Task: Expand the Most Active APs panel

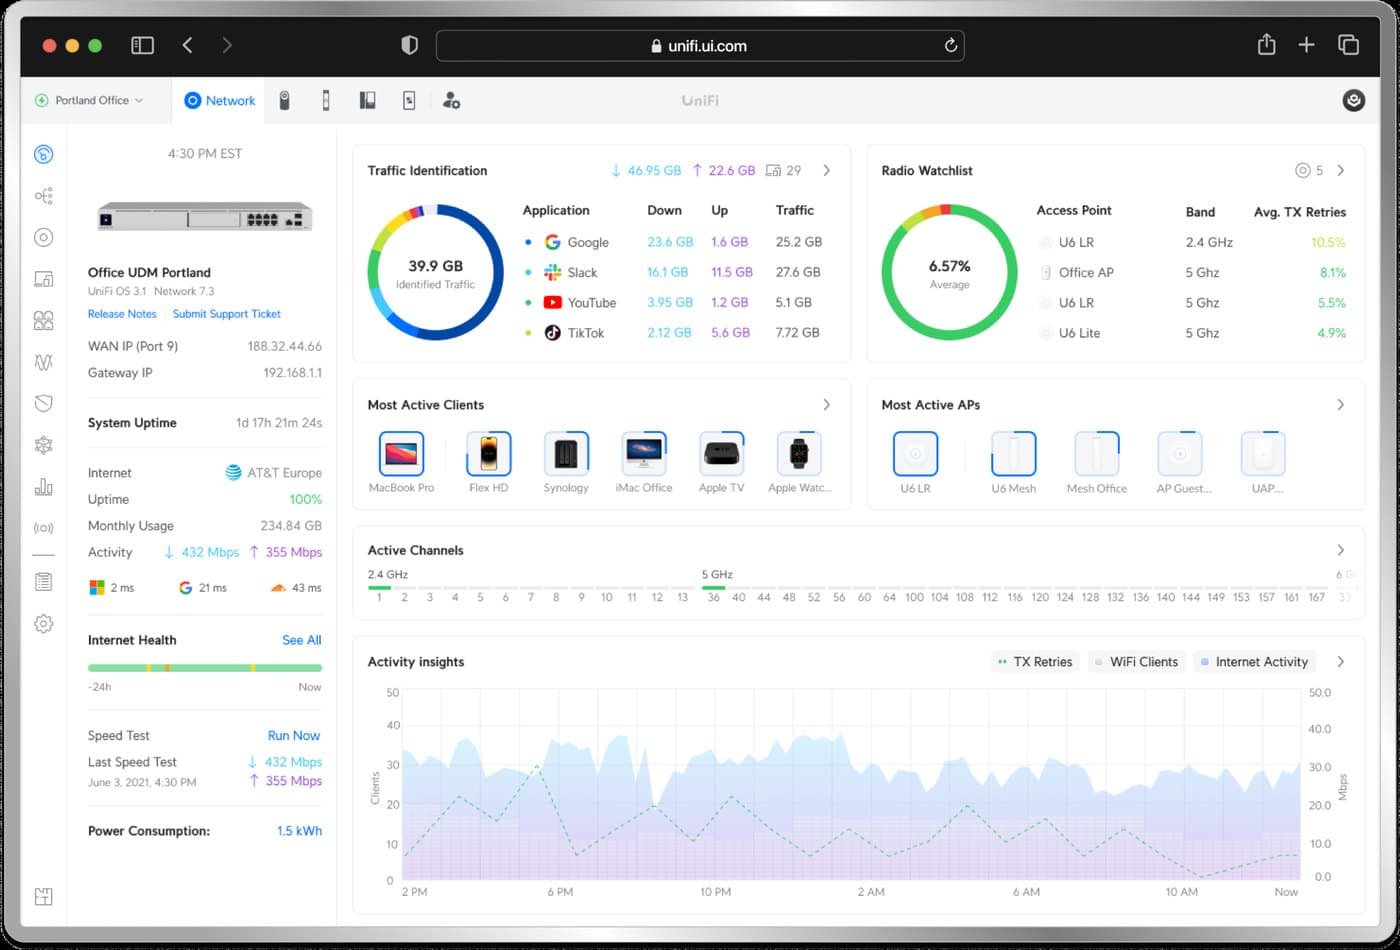Action: [1341, 404]
